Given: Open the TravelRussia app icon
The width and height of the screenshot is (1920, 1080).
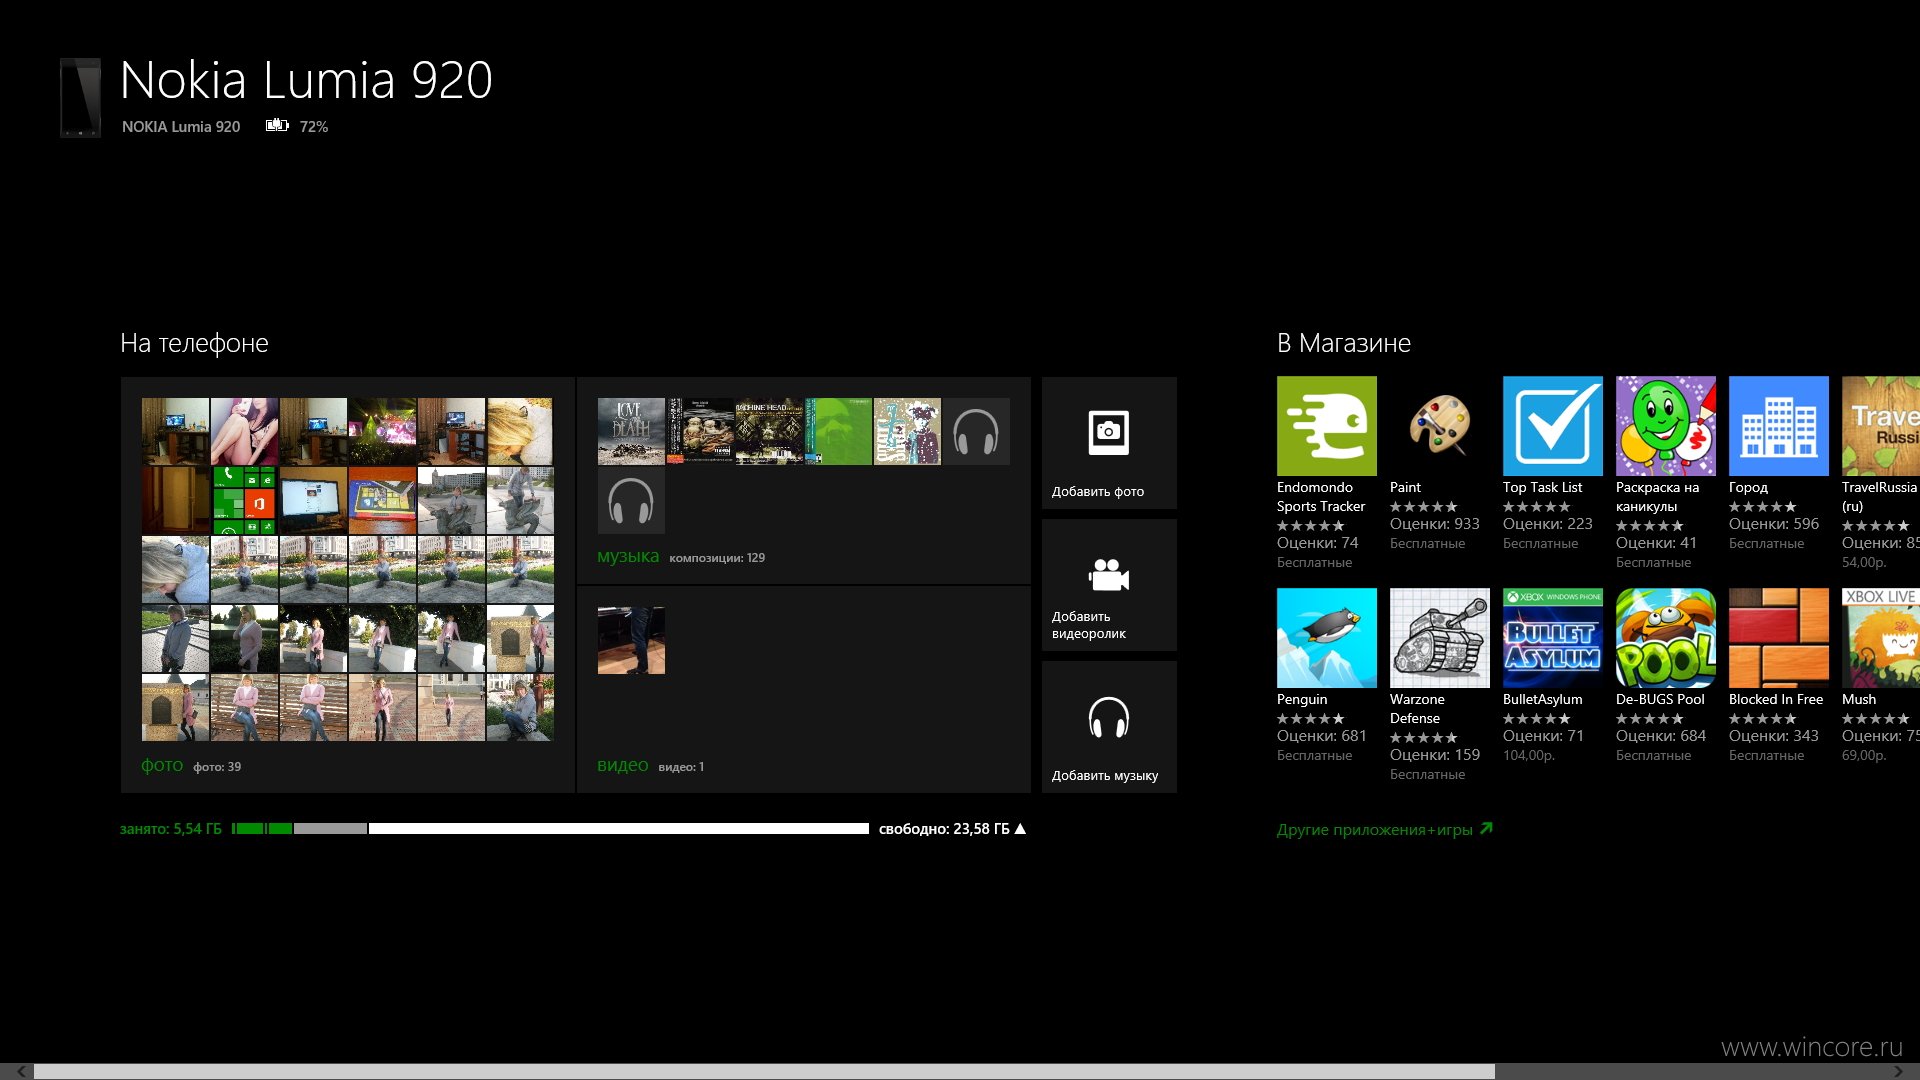Looking at the screenshot, I should (1881, 426).
